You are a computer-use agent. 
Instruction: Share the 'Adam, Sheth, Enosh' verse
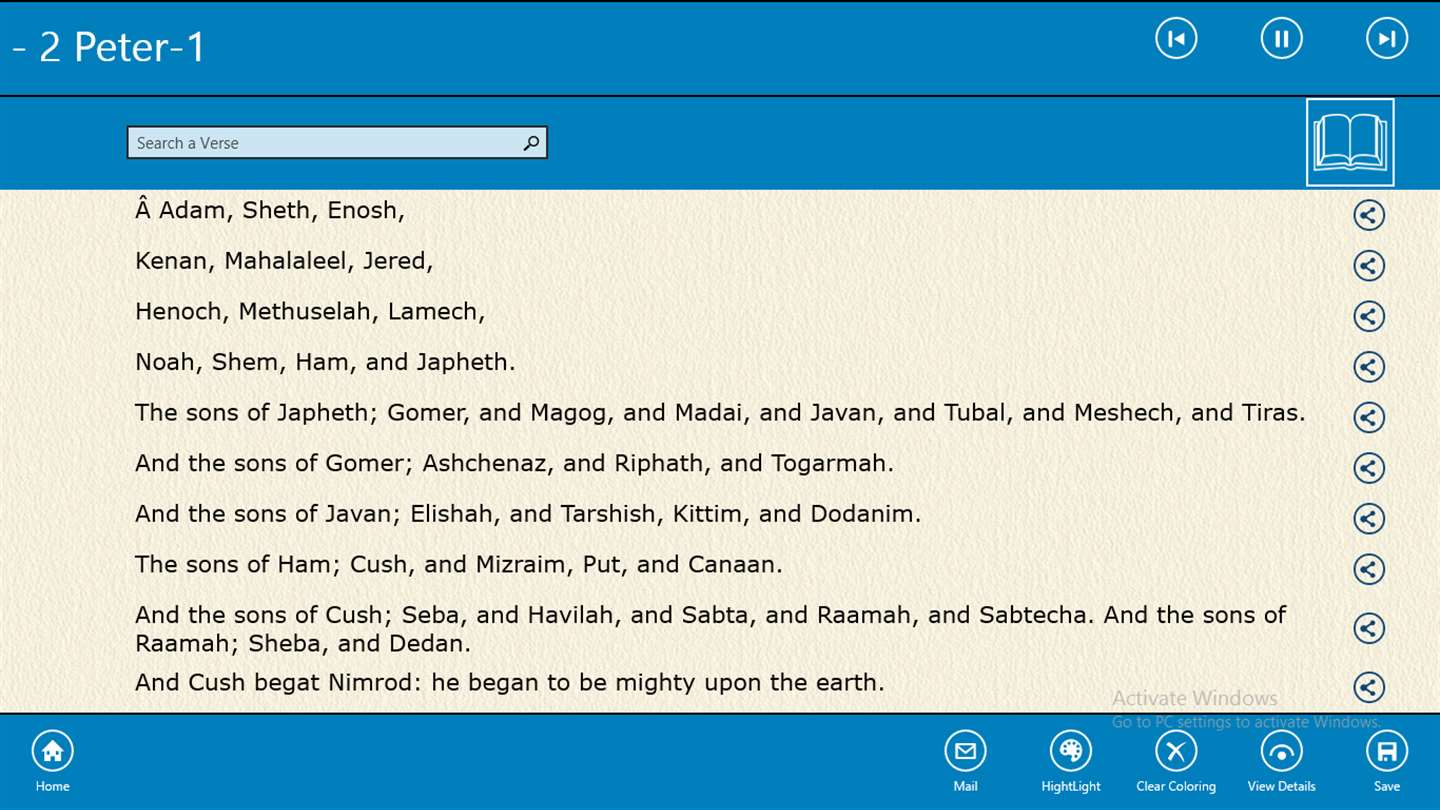tap(1369, 214)
